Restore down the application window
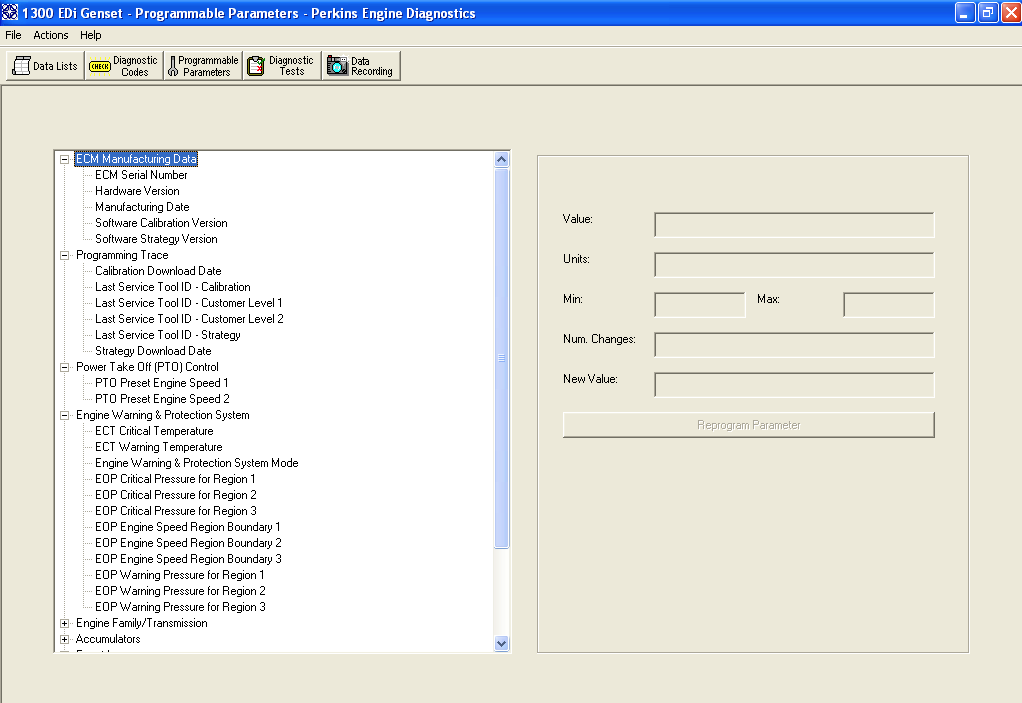Image resolution: width=1022 pixels, height=703 pixels. click(x=988, y=12)
